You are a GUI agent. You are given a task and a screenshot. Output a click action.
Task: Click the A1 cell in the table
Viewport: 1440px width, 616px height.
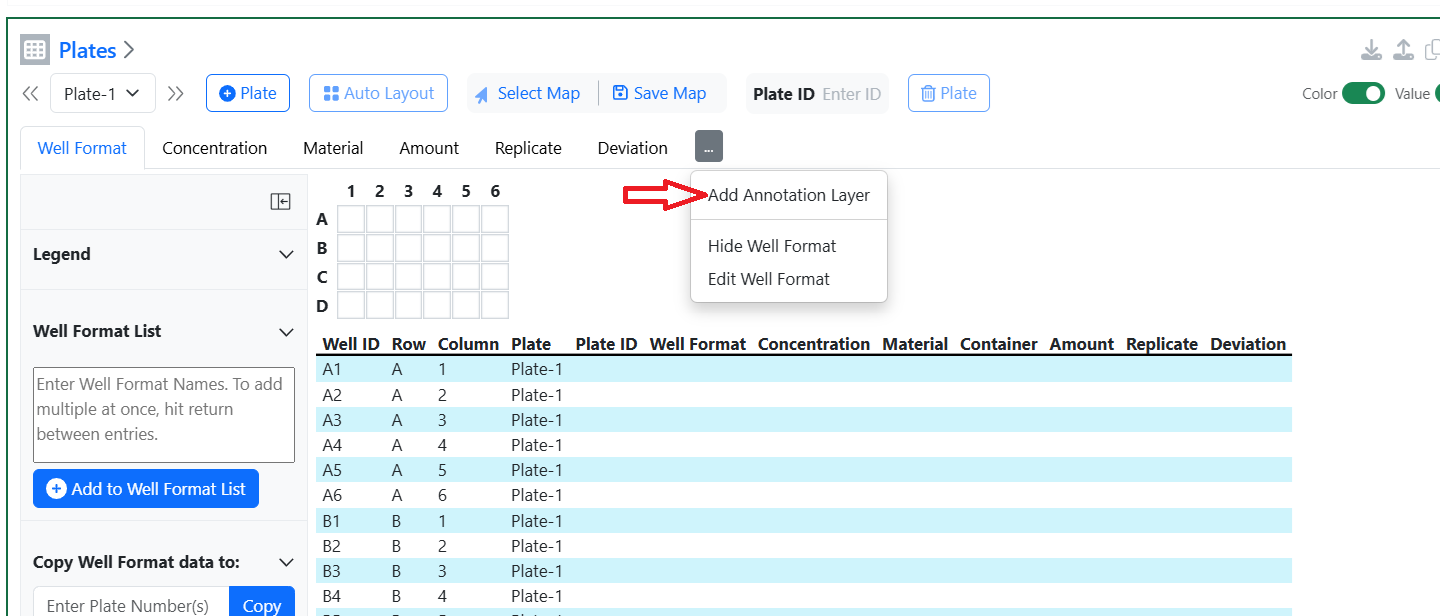coord(332,369)
